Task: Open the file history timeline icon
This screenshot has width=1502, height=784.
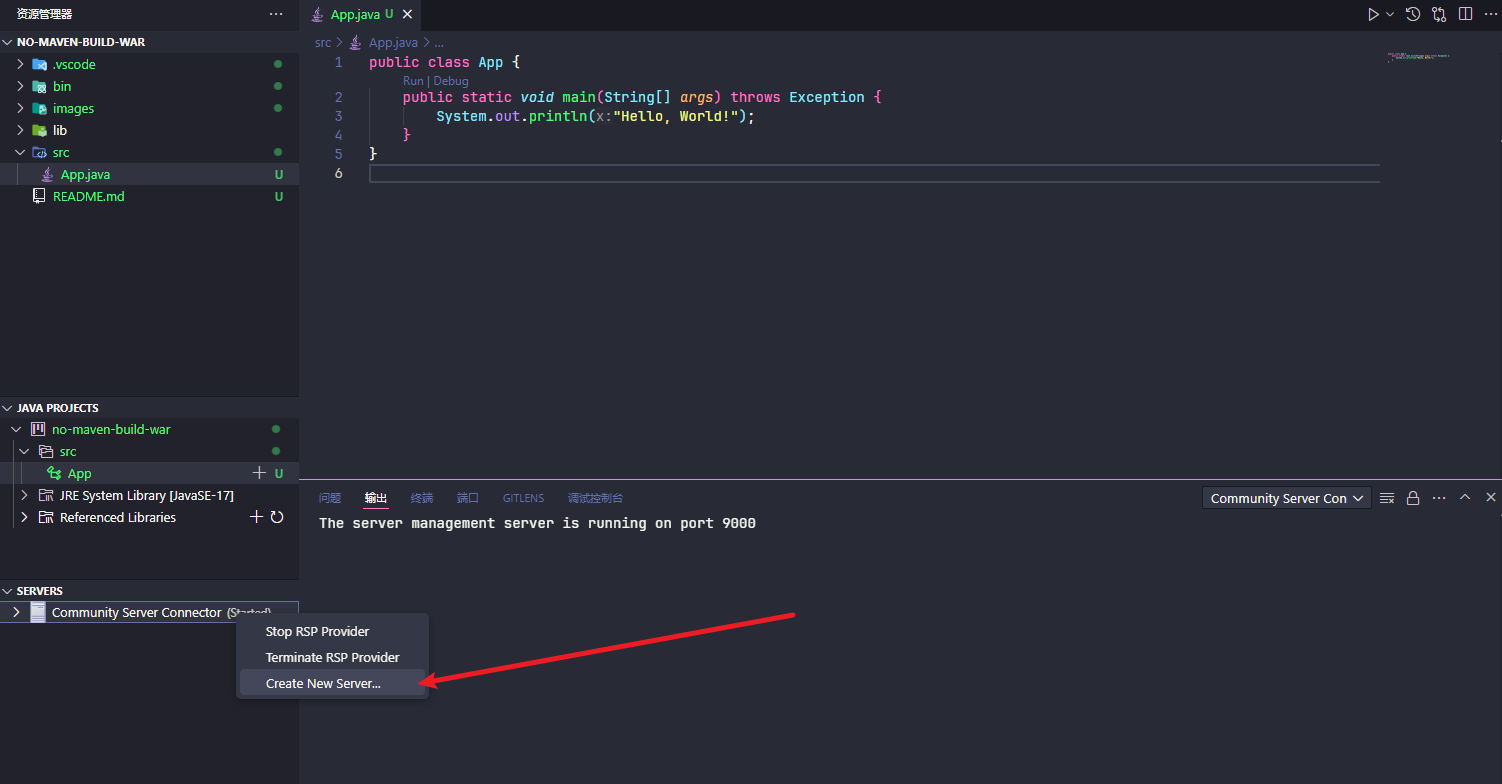Action: click(x=1413, y=14)
